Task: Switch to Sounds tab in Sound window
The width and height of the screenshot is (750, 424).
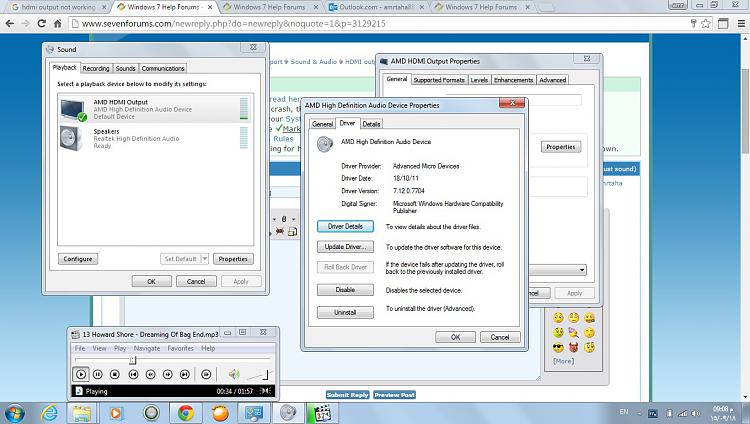Action: pos(125,68)
